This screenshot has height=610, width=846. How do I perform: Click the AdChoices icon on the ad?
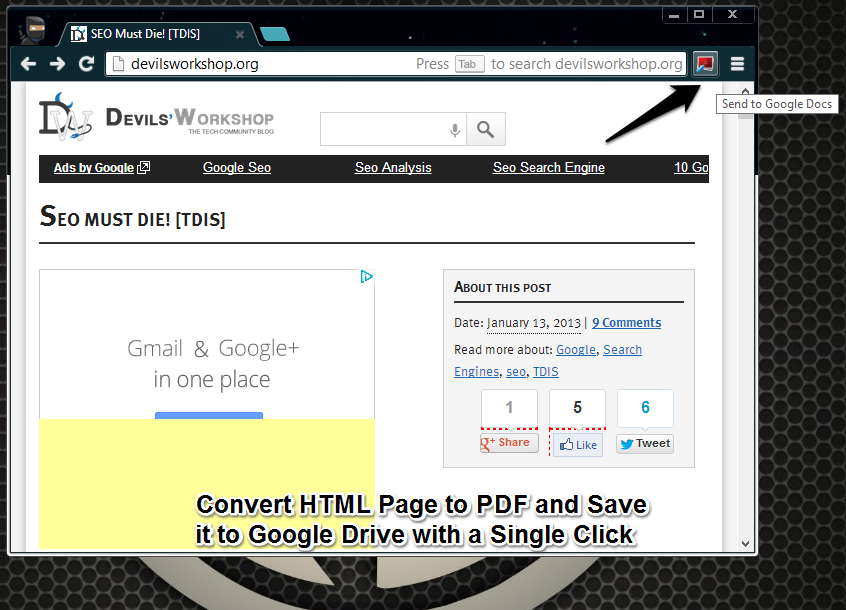pos(367,277)
